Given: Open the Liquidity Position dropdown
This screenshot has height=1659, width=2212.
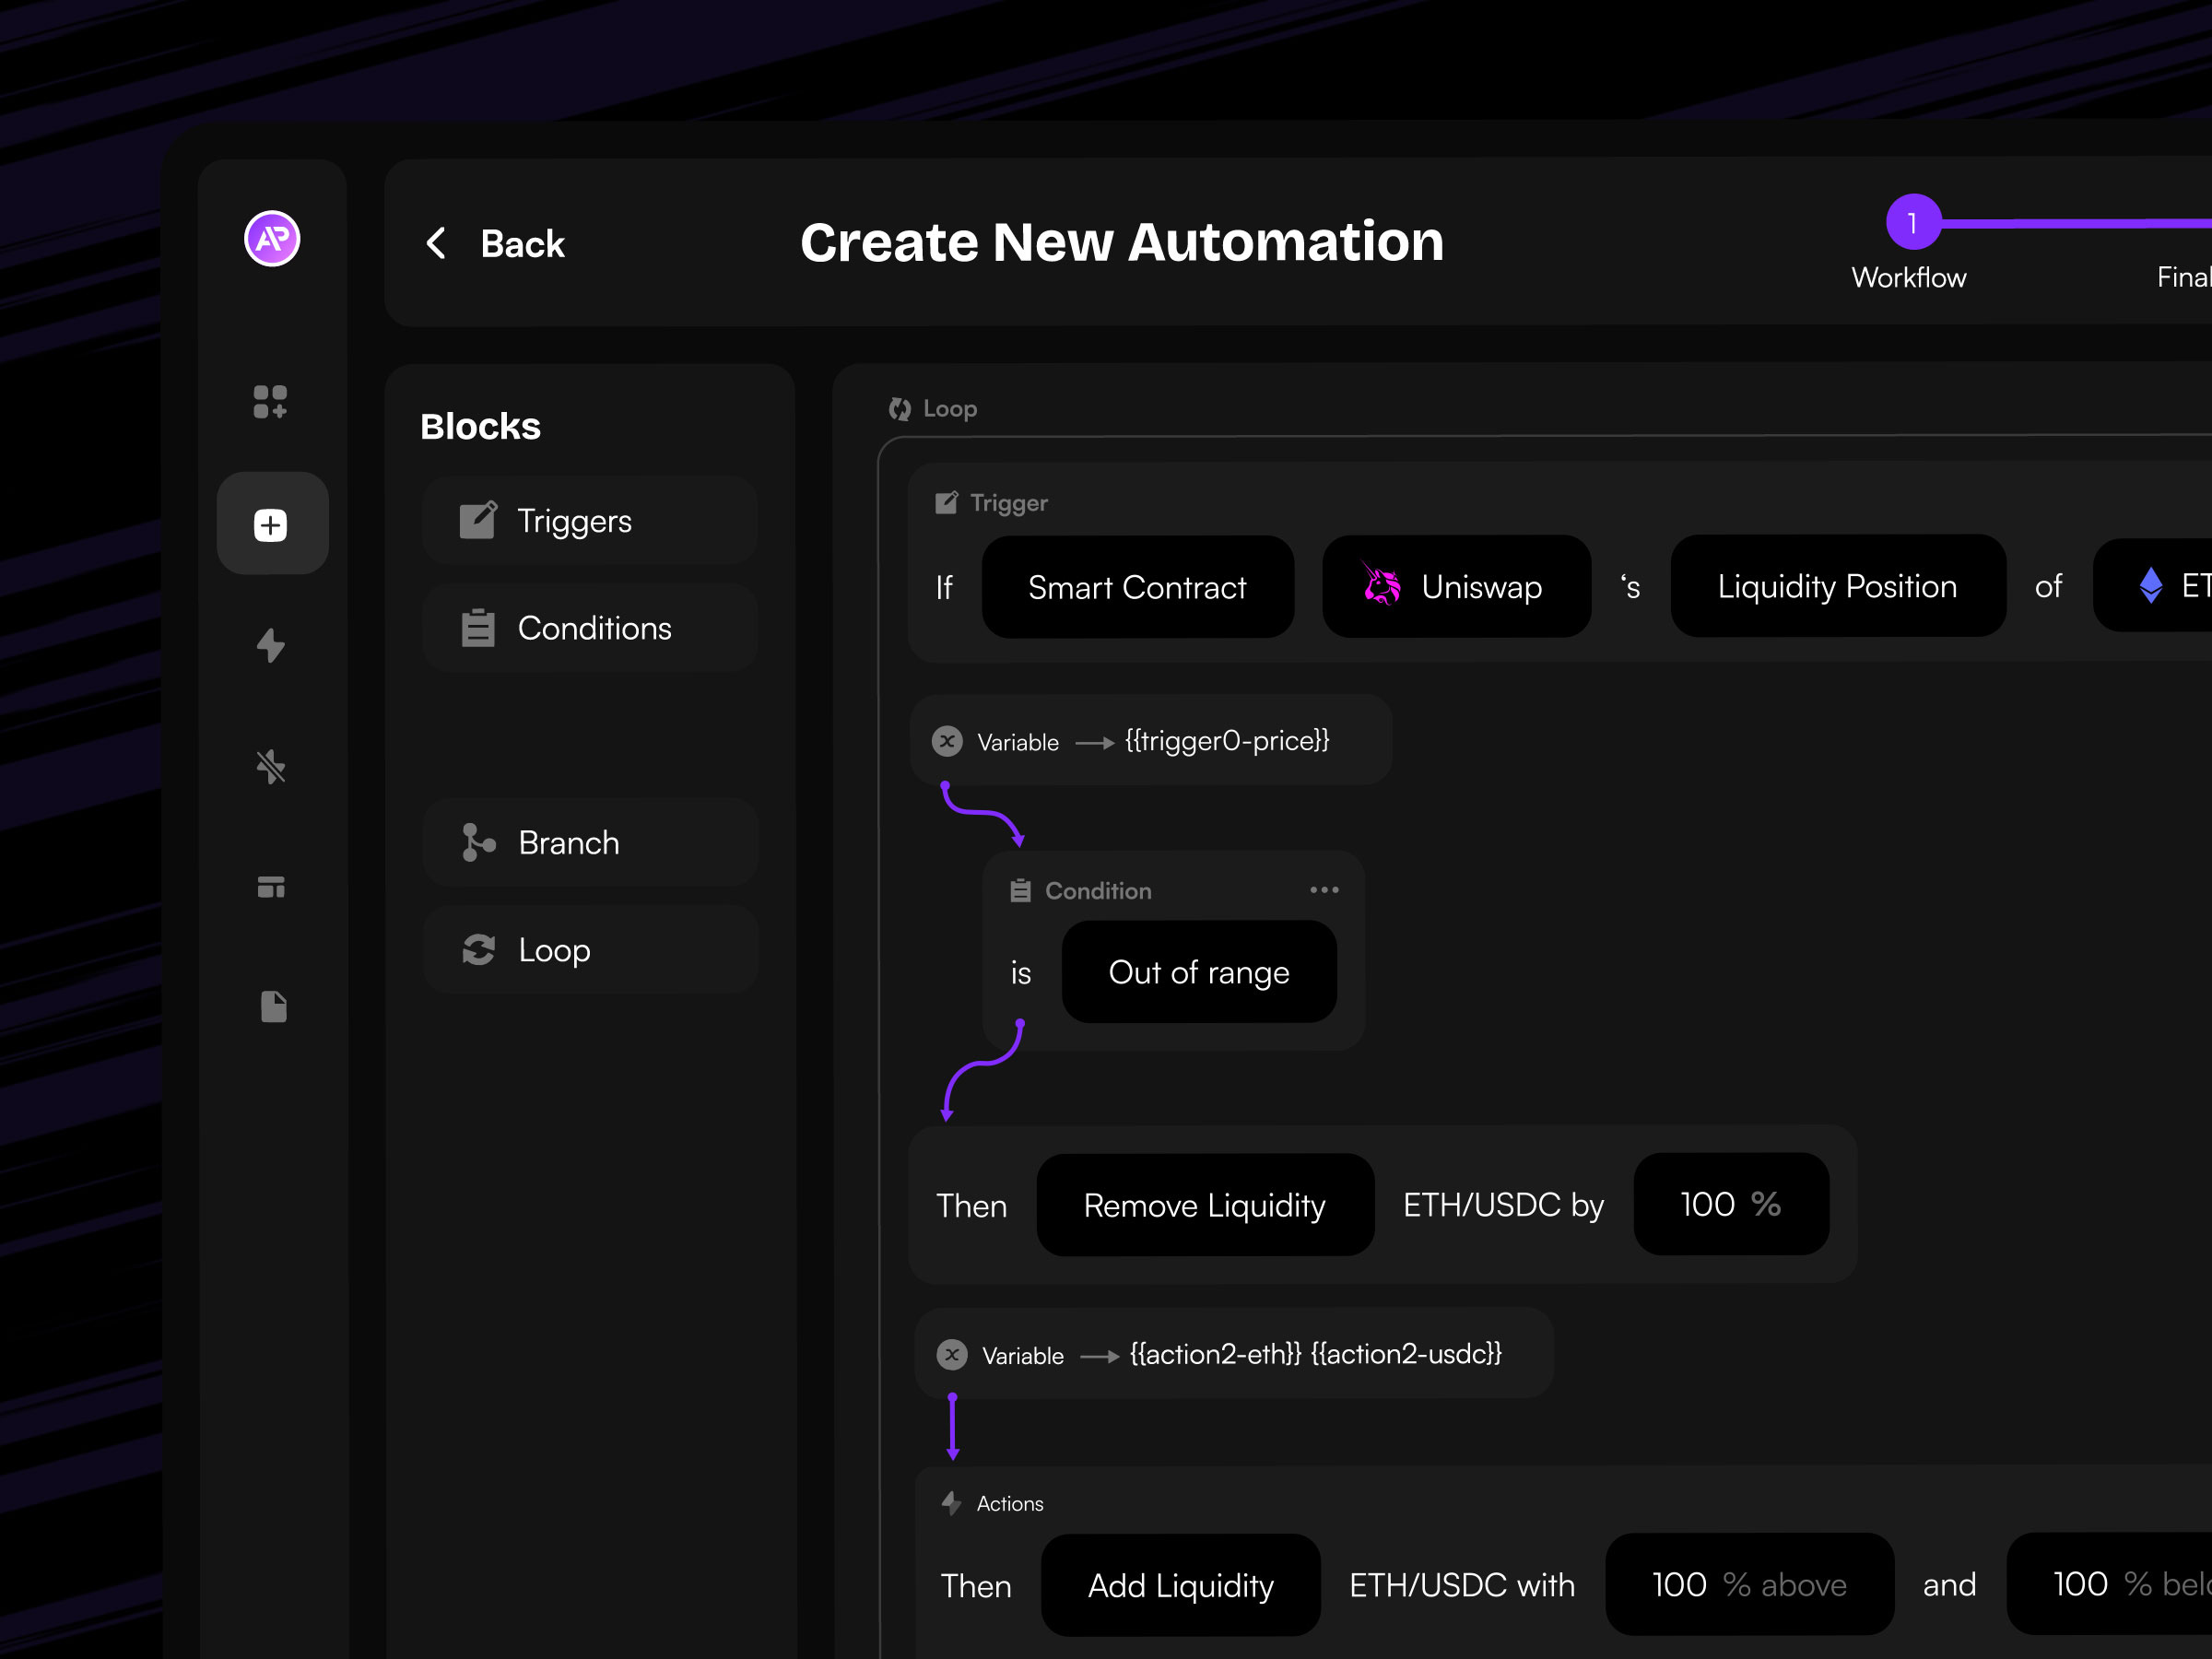Looking at the screenshot, I should [1836, 586].
